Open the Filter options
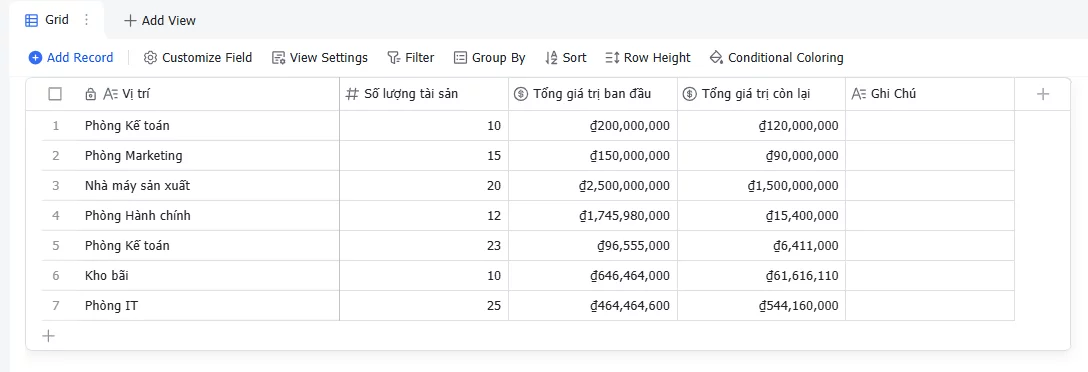Image resolution: width=1088 pixels, height=372 pixels. 411,58
